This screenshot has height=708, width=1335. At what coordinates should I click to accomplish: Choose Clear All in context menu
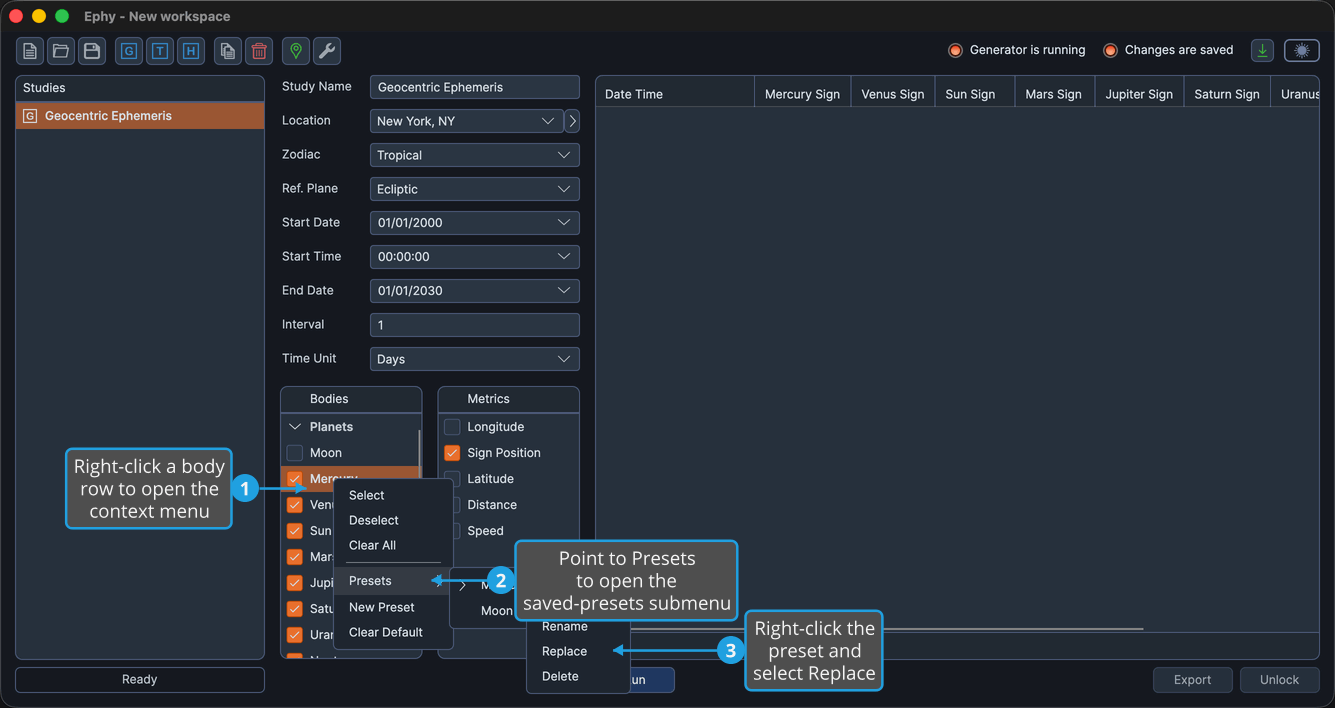(x=393, y=546)
